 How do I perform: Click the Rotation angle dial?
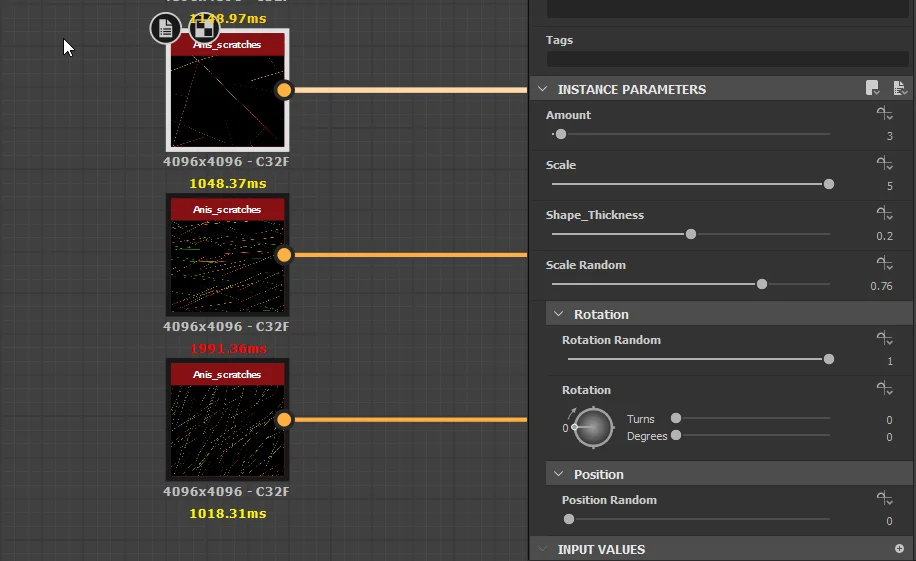593,427
